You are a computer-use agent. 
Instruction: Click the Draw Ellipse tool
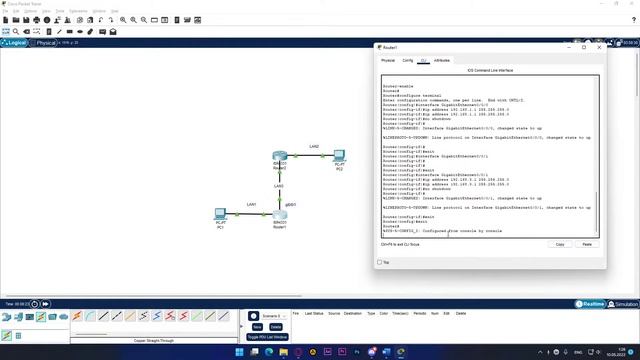point(80,31)
